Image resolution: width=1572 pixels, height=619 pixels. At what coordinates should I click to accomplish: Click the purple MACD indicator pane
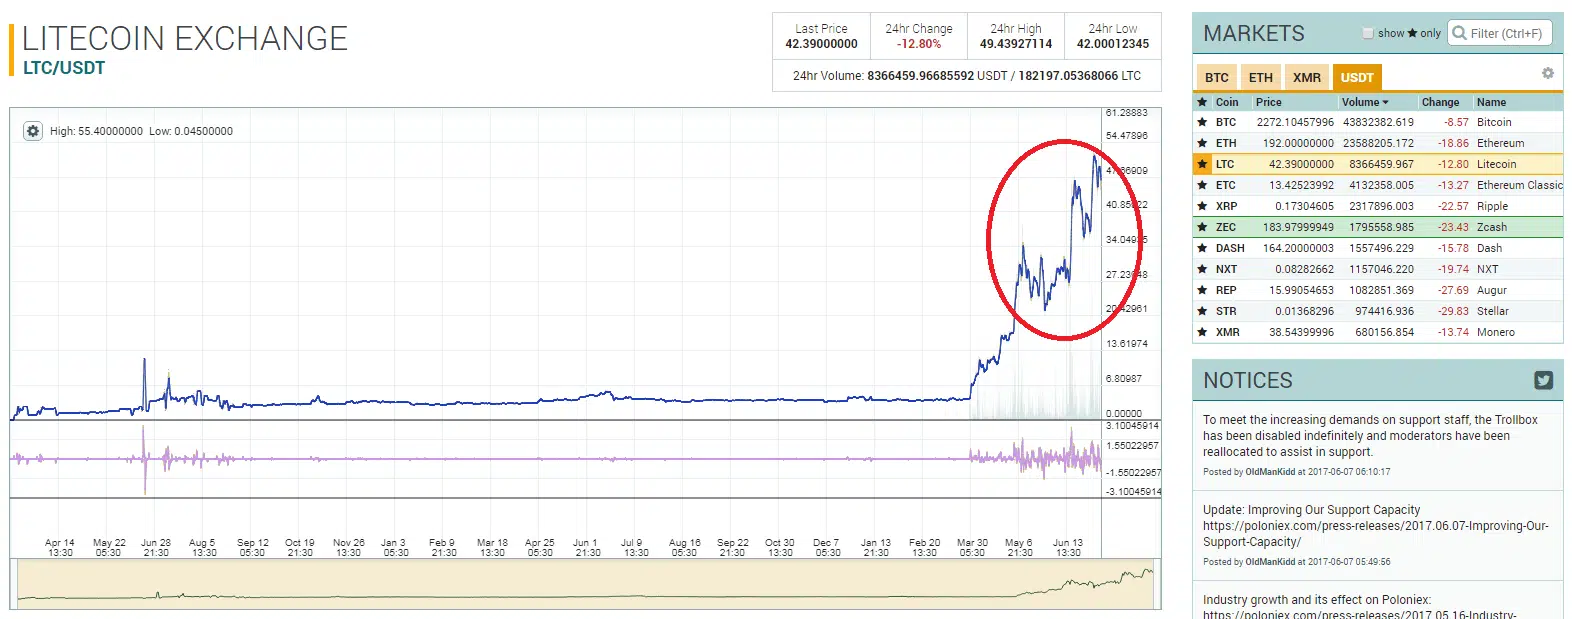[556, 459]
